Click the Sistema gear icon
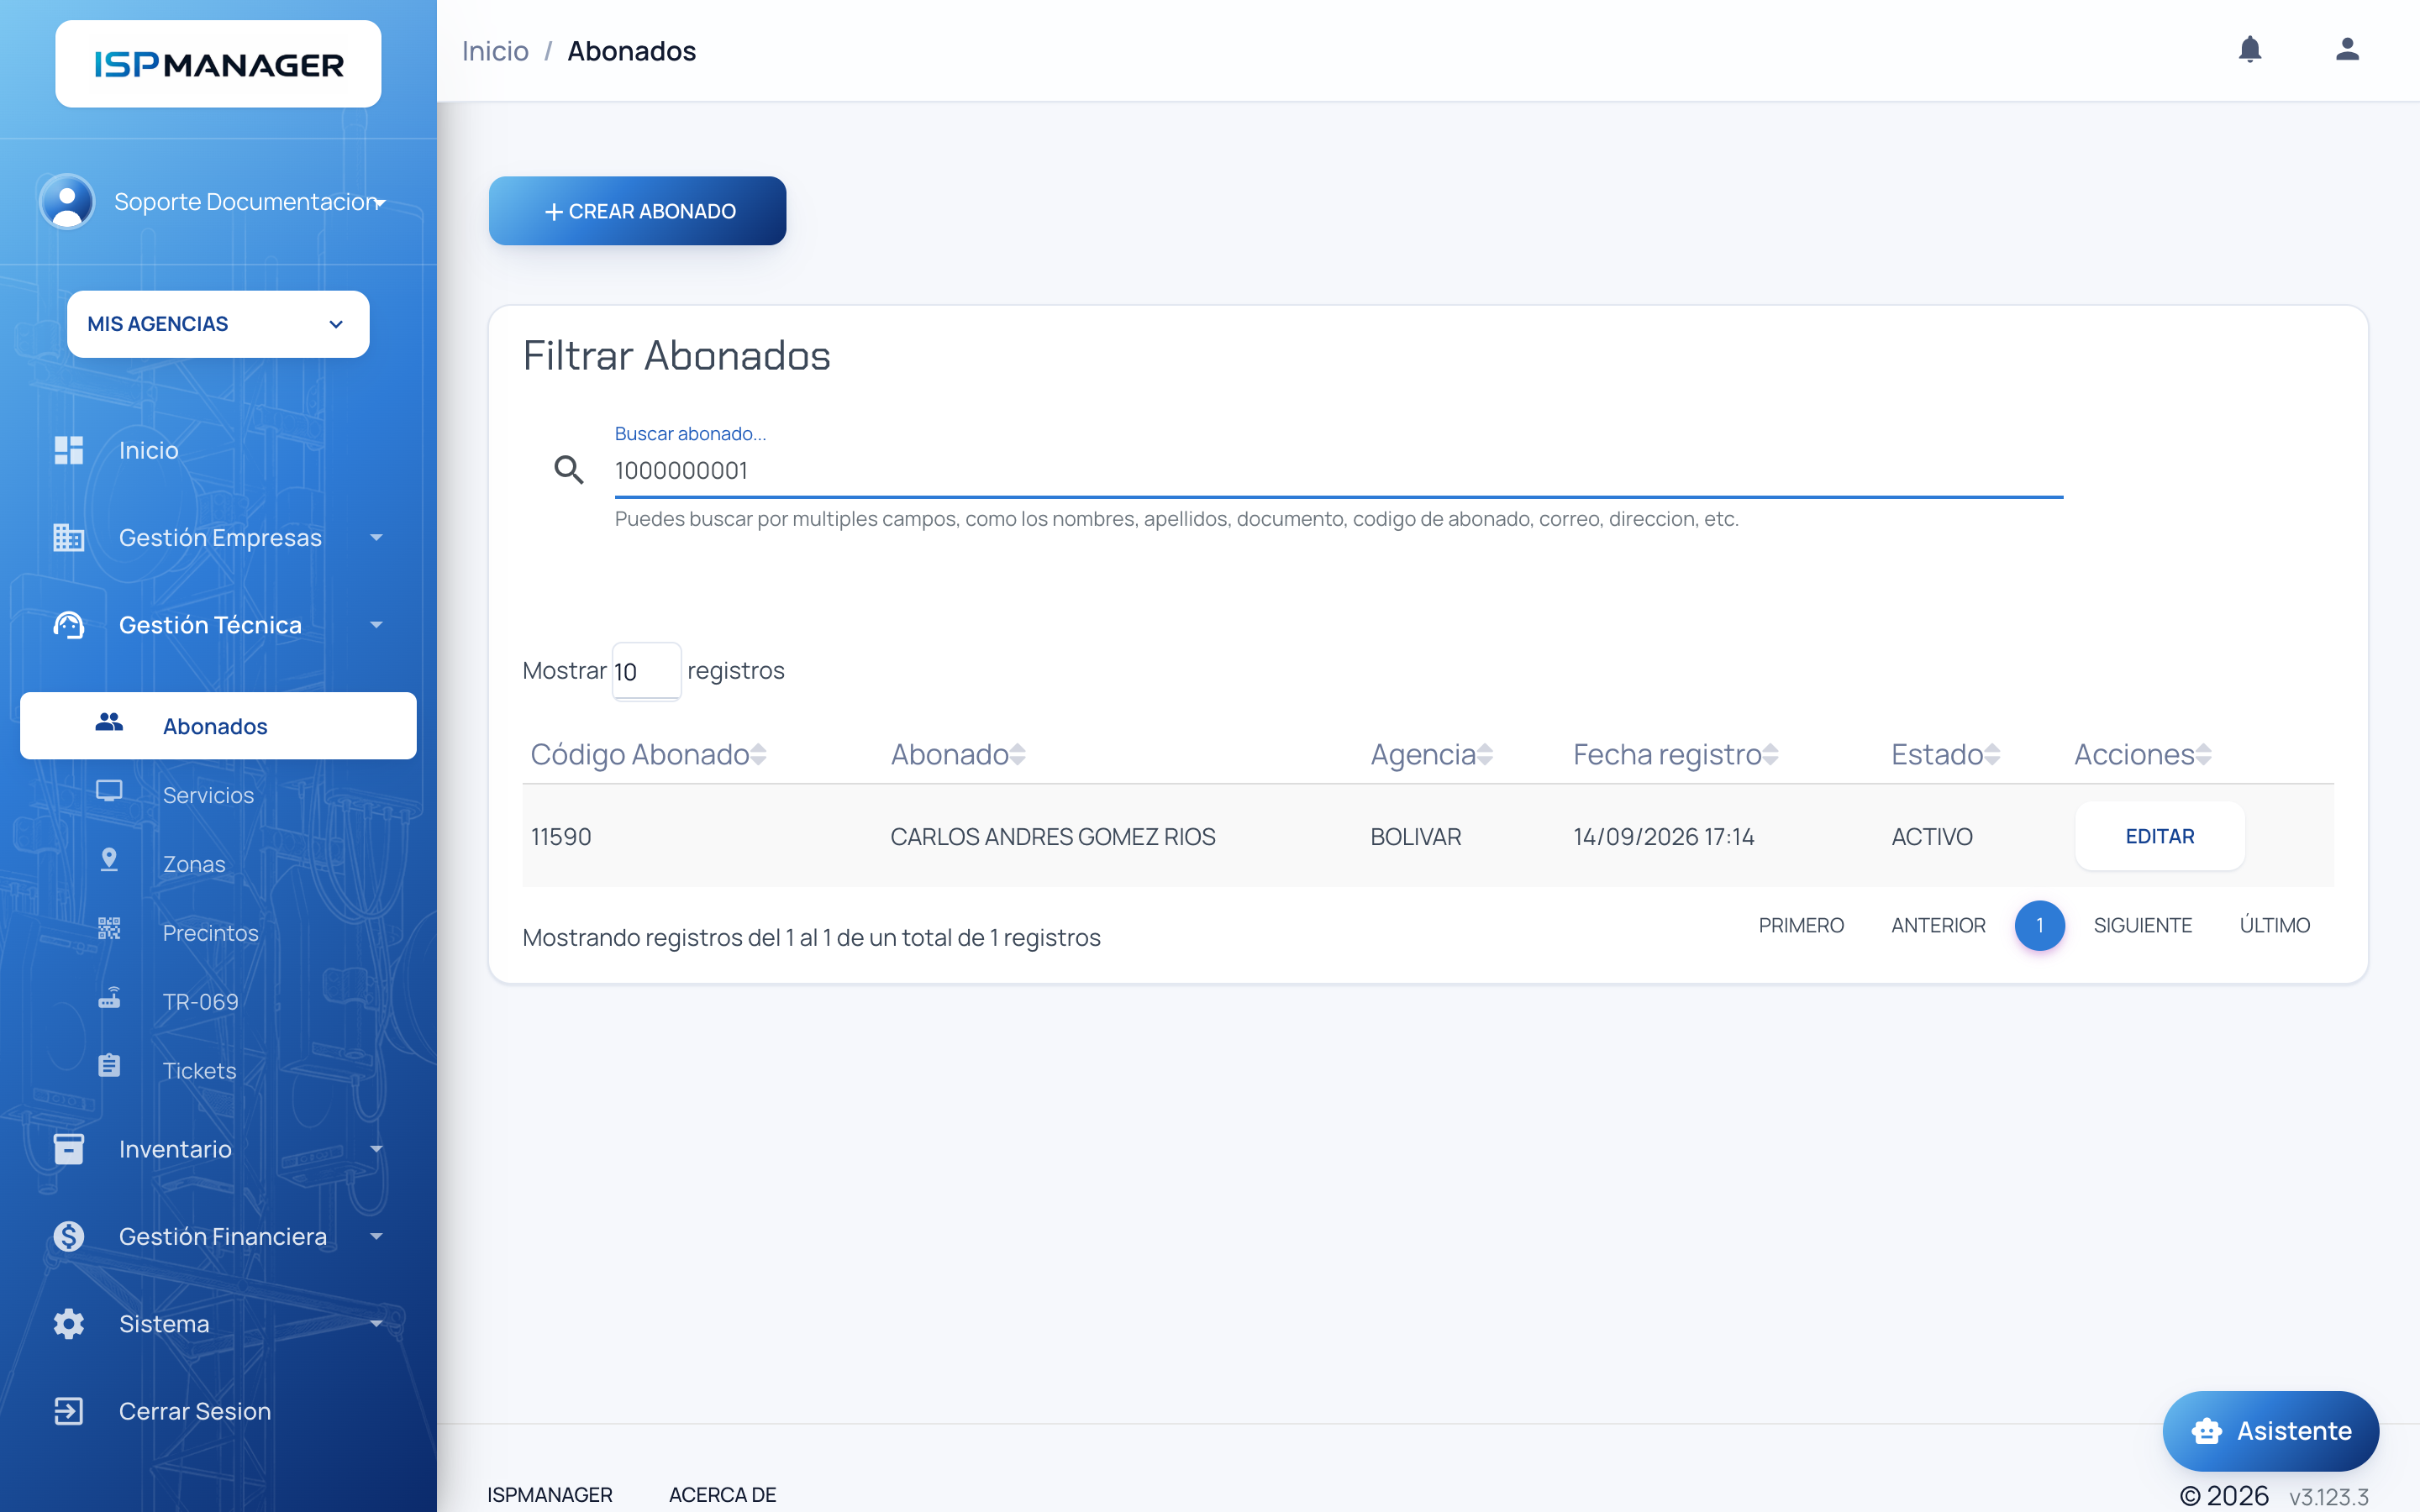2420x1512 pixels. point(68,1324)
